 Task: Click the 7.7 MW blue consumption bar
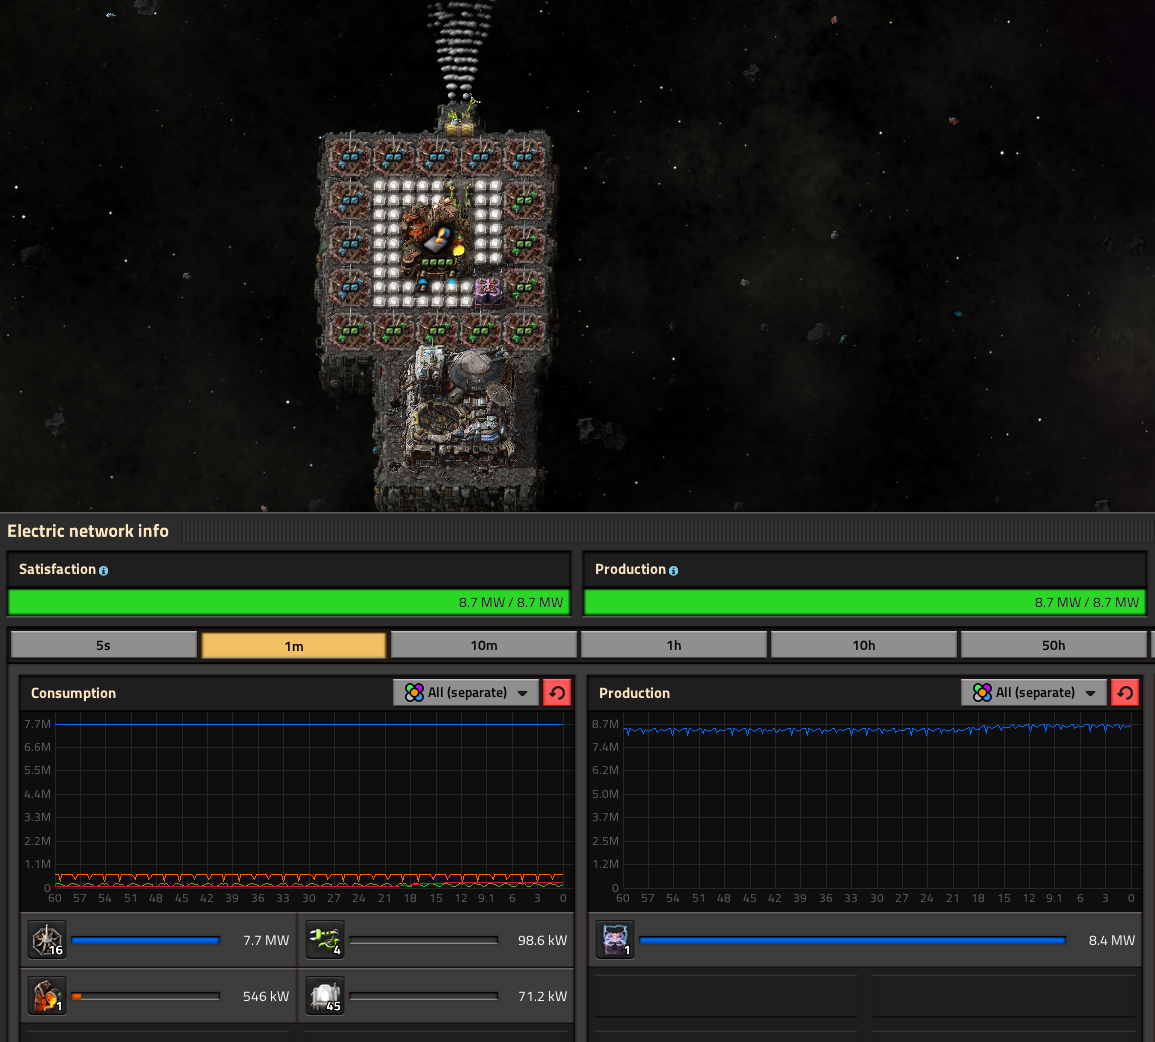(146, 940)
